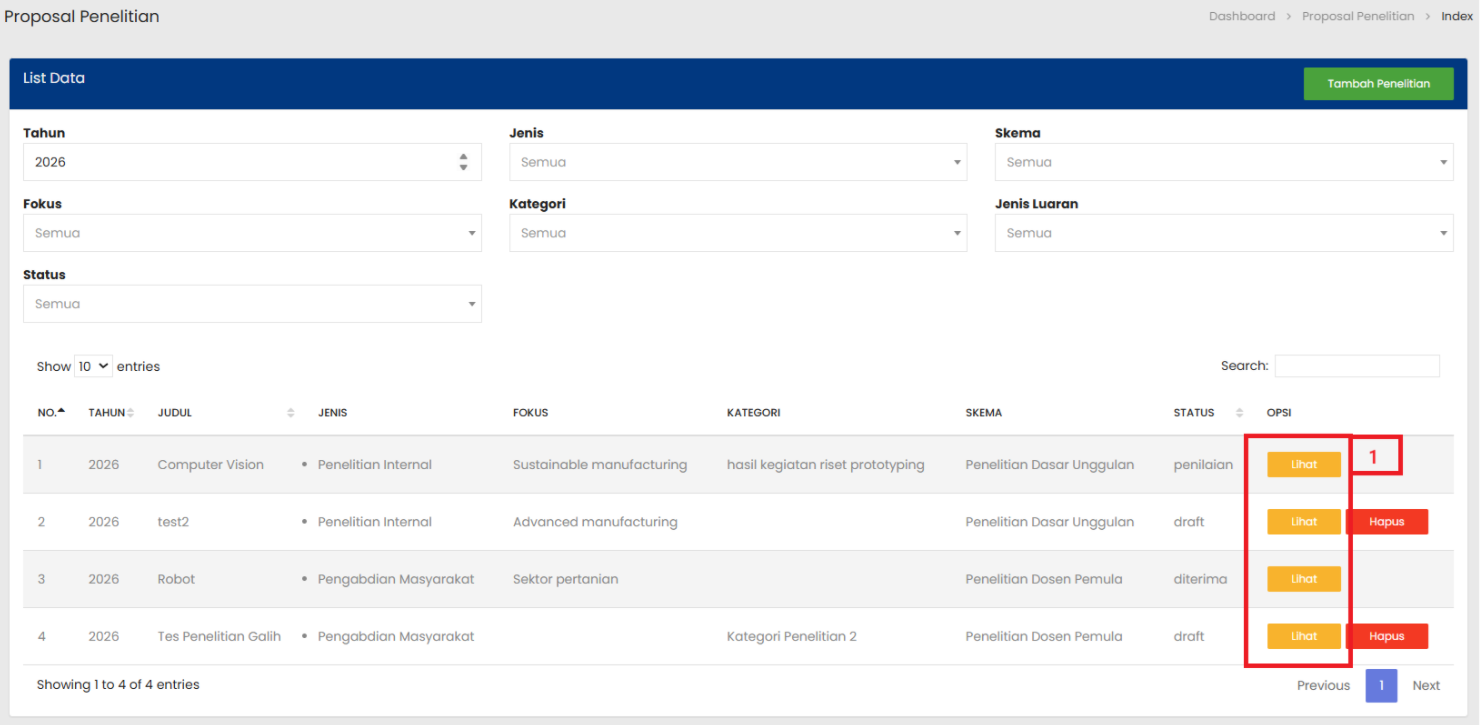The height and width of the screenshot is (725, 1481).
Task: Sort table by TAHUN column icon
Action: (x=131, y=413)
